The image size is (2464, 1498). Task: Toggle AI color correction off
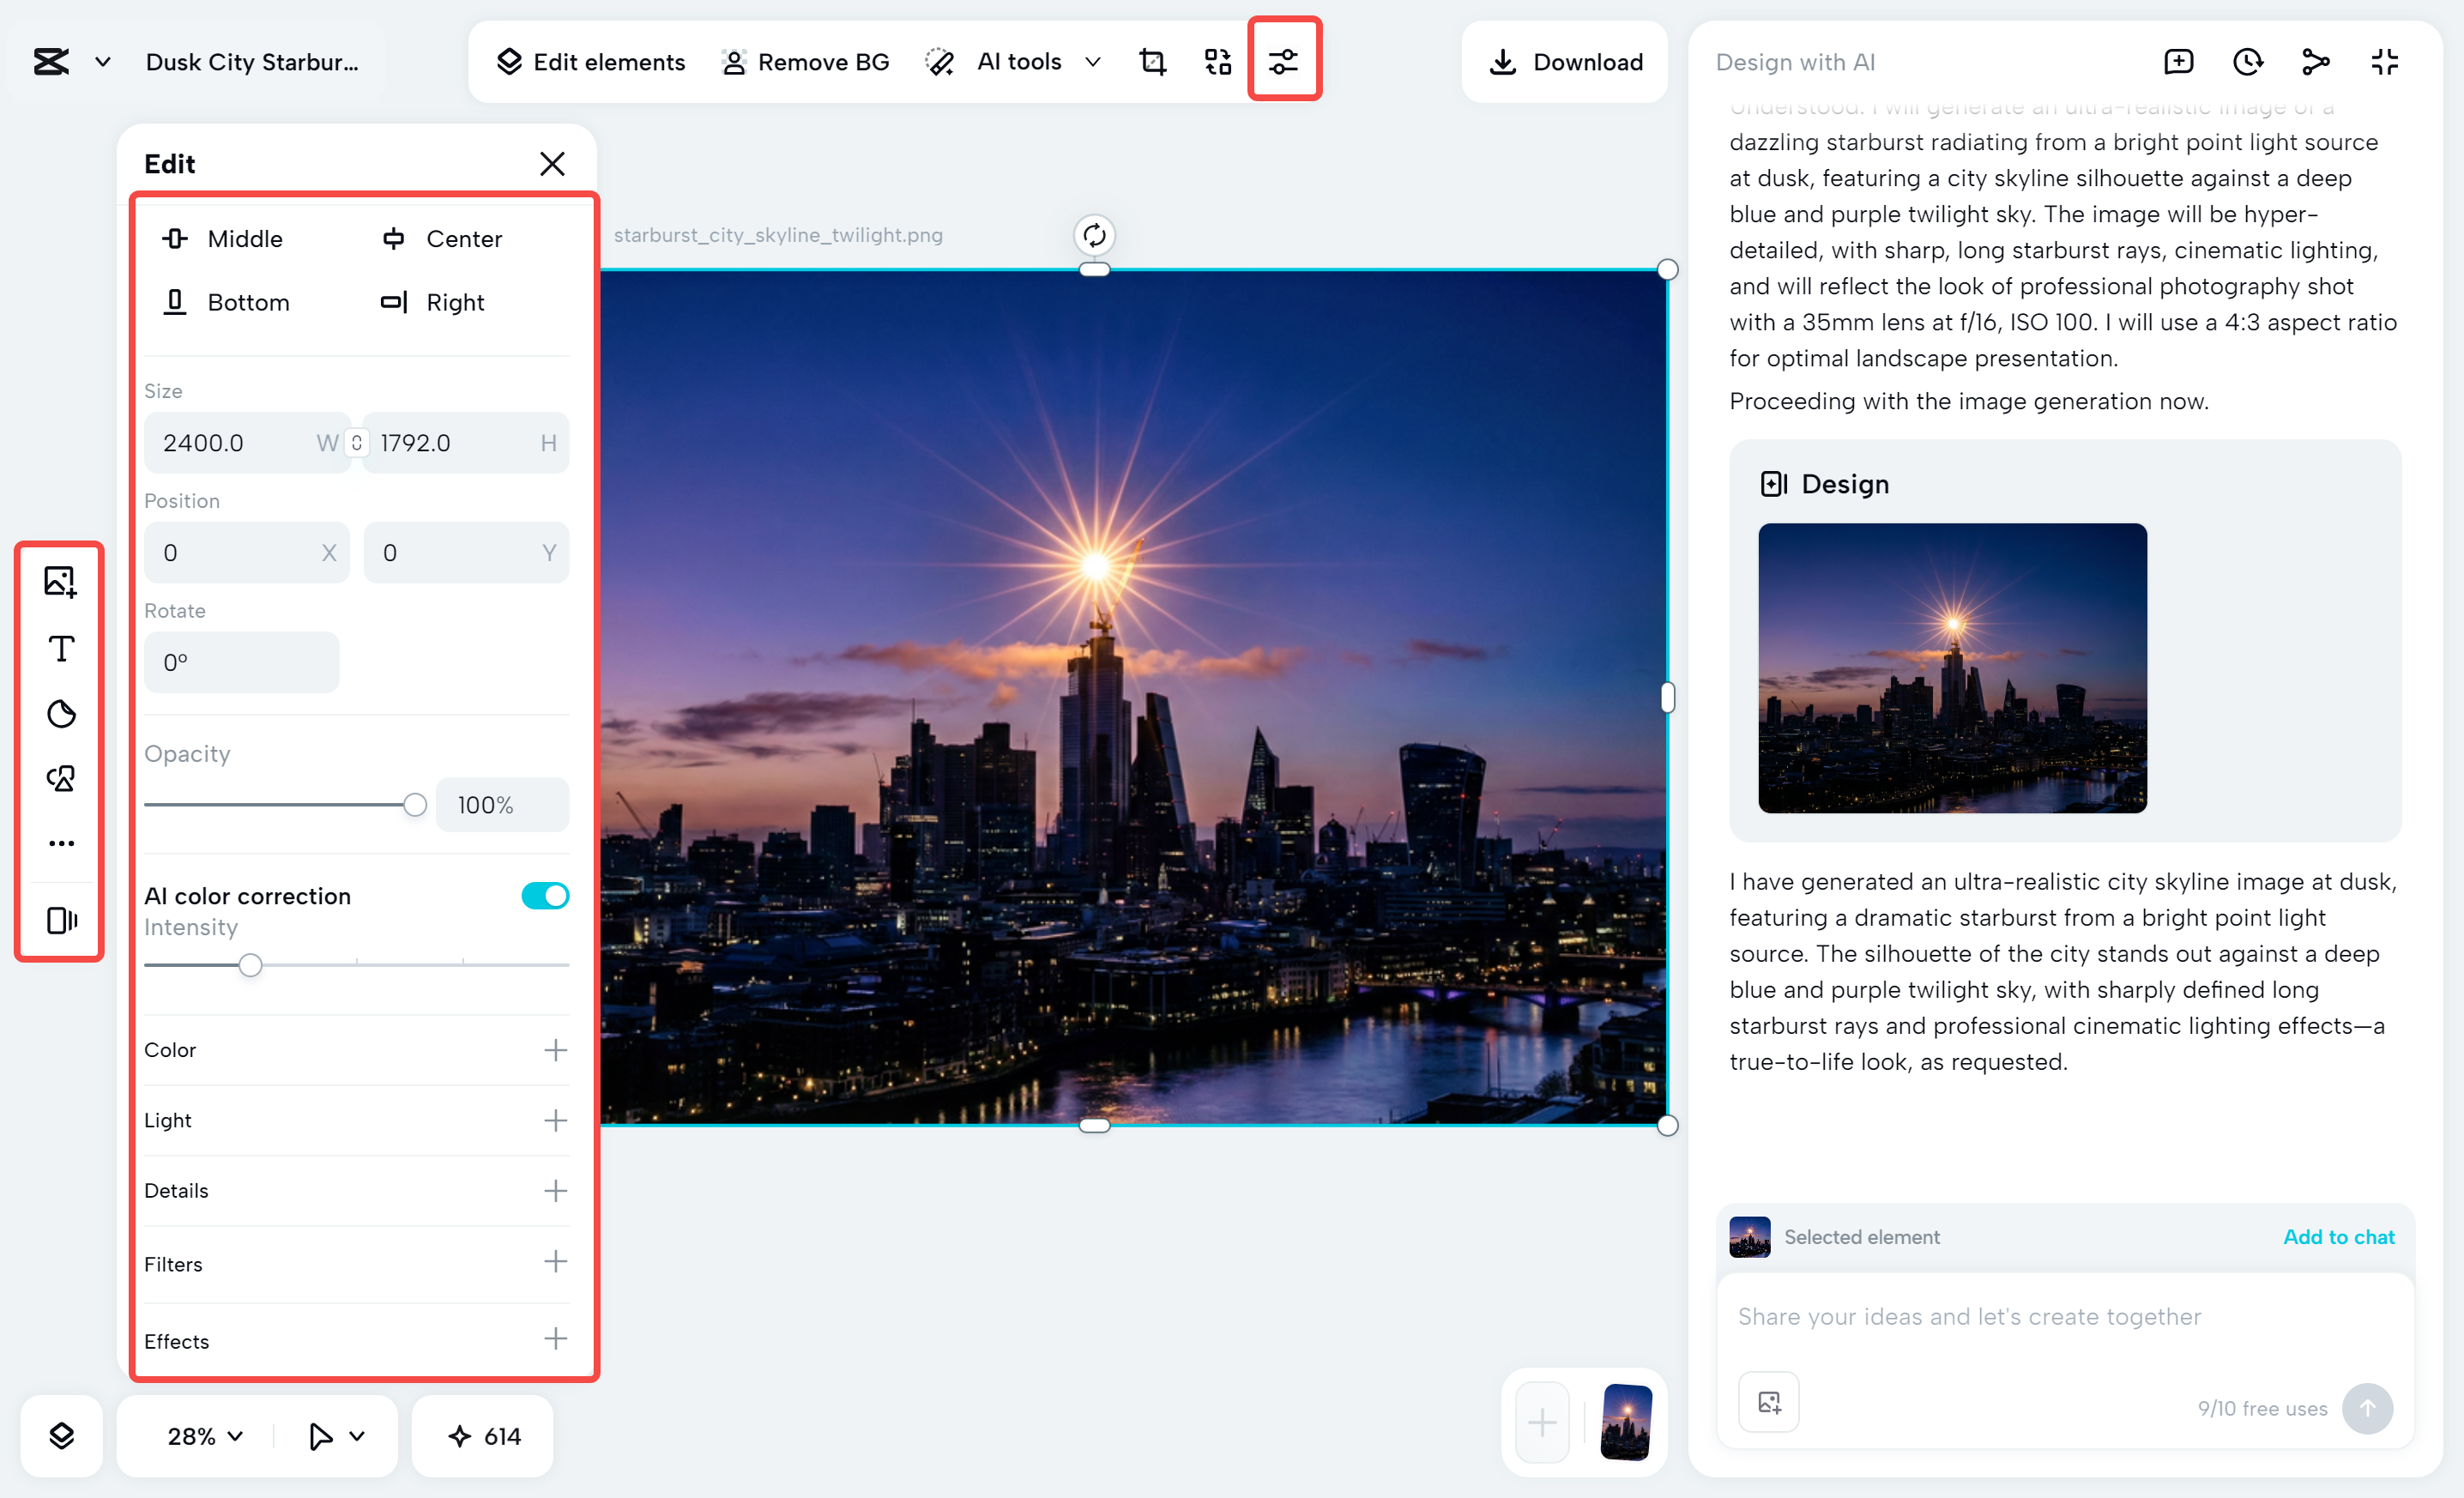pos(545,895)
